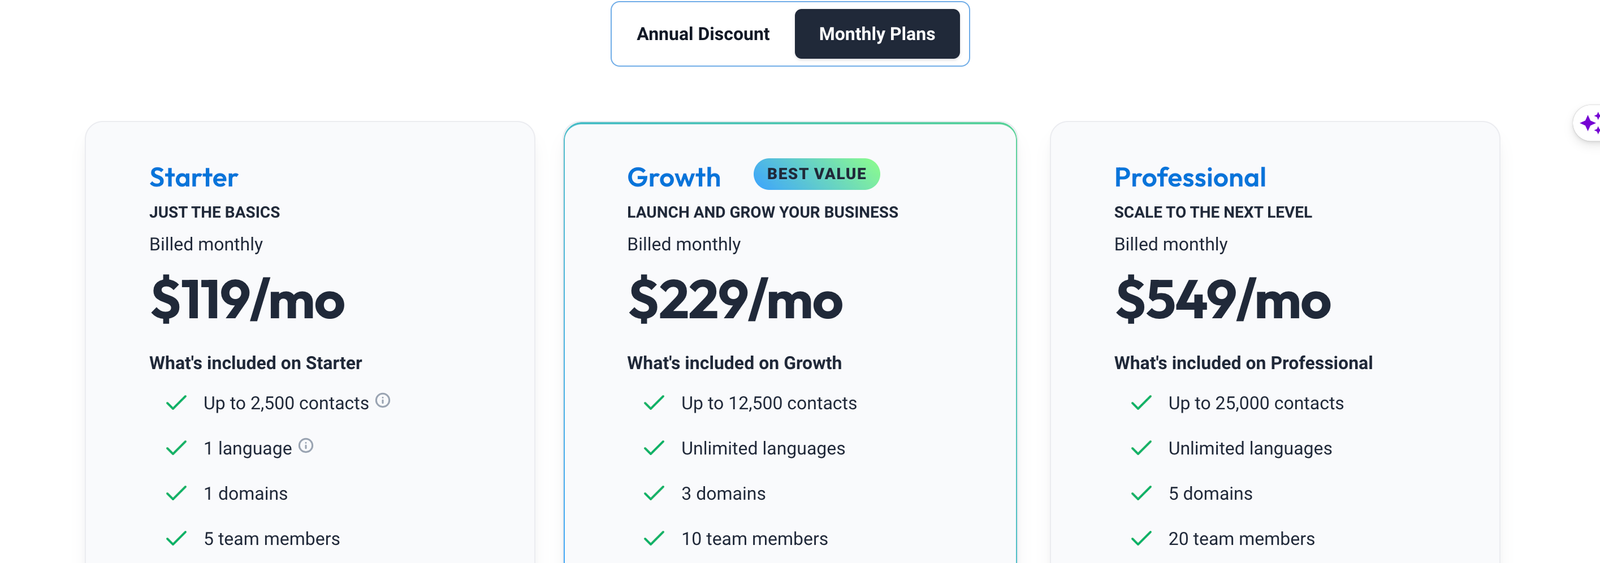Screen dimensions: 1600x563
Task: Click checkmark beside 5 team members
Action: point(176,539)
